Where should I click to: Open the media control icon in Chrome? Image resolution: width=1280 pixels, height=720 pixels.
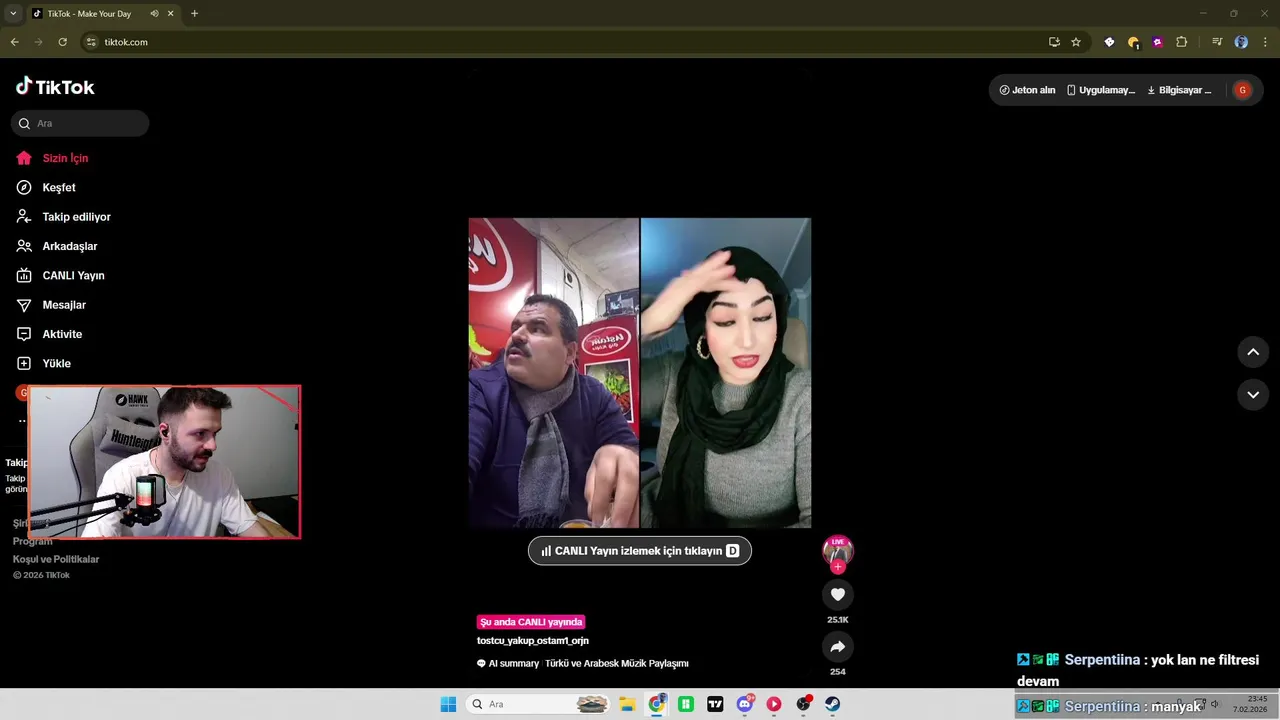[1217, 42]
